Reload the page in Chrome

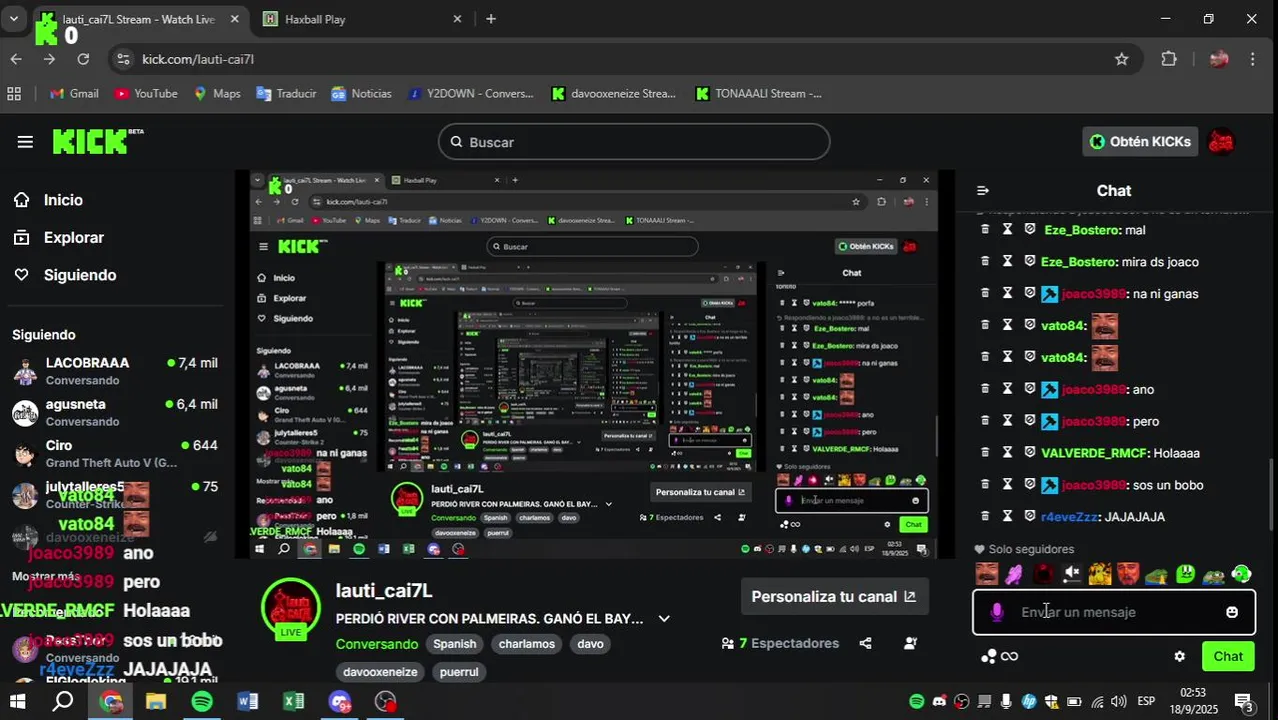tap(83, 59)
